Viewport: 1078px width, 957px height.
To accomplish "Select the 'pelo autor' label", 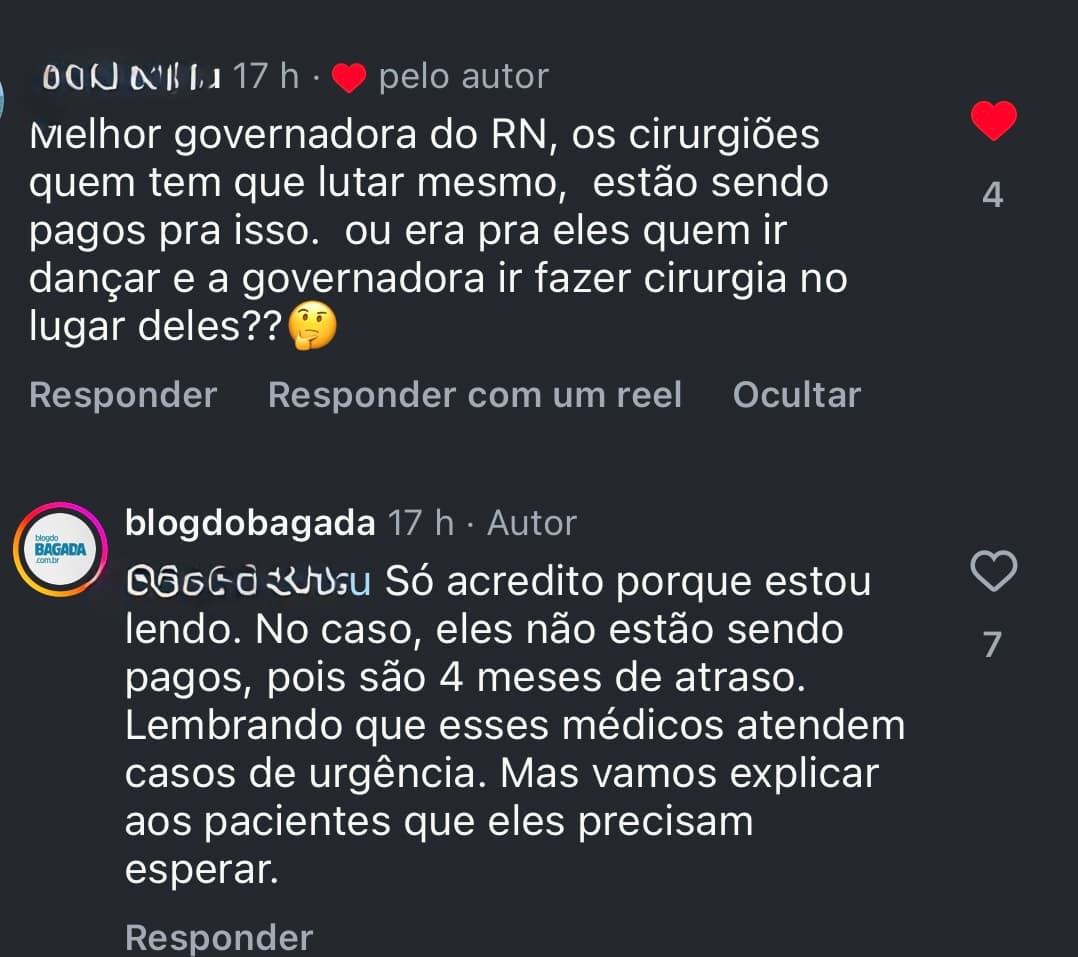I will (462, 75).
